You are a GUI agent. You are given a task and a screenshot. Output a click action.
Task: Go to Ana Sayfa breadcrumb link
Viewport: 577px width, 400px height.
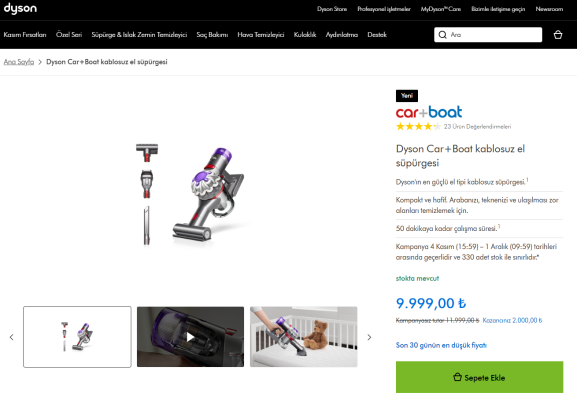19,62
